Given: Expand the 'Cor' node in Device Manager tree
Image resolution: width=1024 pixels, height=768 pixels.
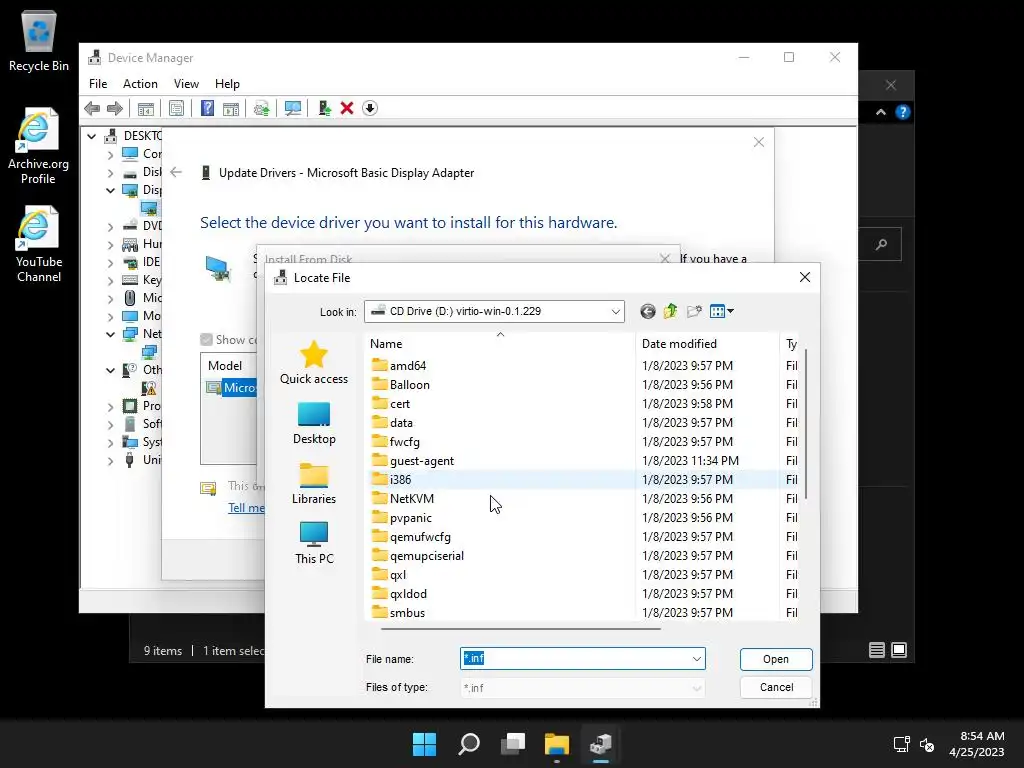Looking at the screenshot, I should click(x=110, y=154).
